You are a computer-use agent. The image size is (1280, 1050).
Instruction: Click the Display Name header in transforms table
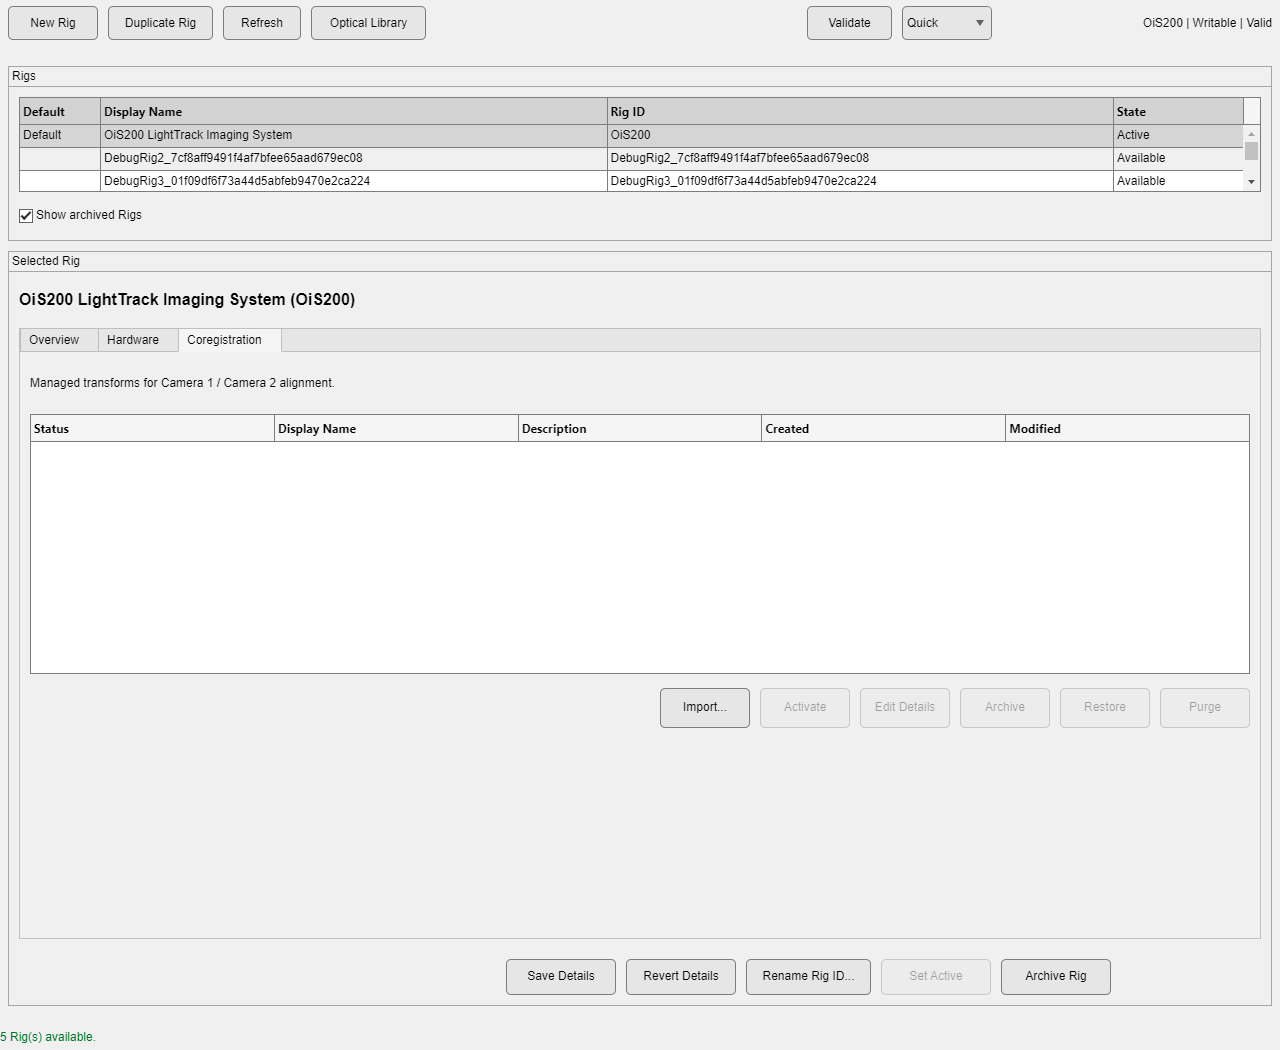[396, 429]
